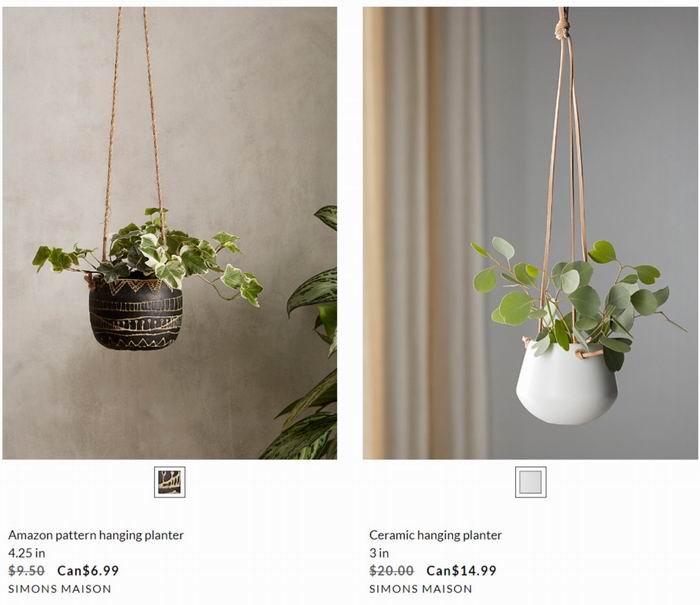Click the 4.25 in size label
Image resolution: width=700 pixels, height=605 pixels.
pyautogui.click(x=27, y=553)
